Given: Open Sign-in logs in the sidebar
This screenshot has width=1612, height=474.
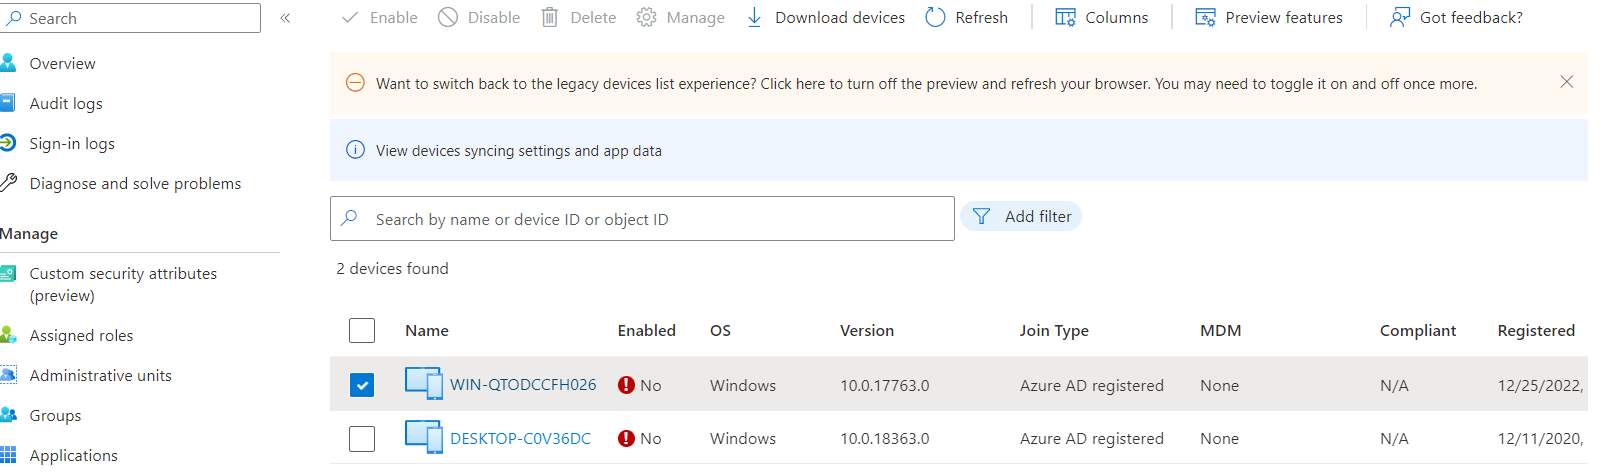Looking at the screenshot, I should tap(72, 143).
